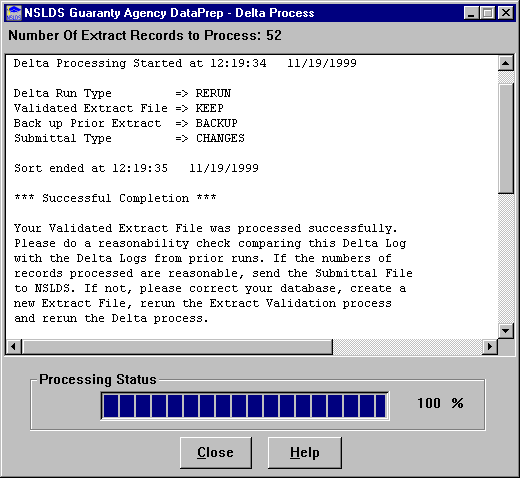Click the window title "Delta Process" text
Viewport: 520px width, 478px height.
275,13
